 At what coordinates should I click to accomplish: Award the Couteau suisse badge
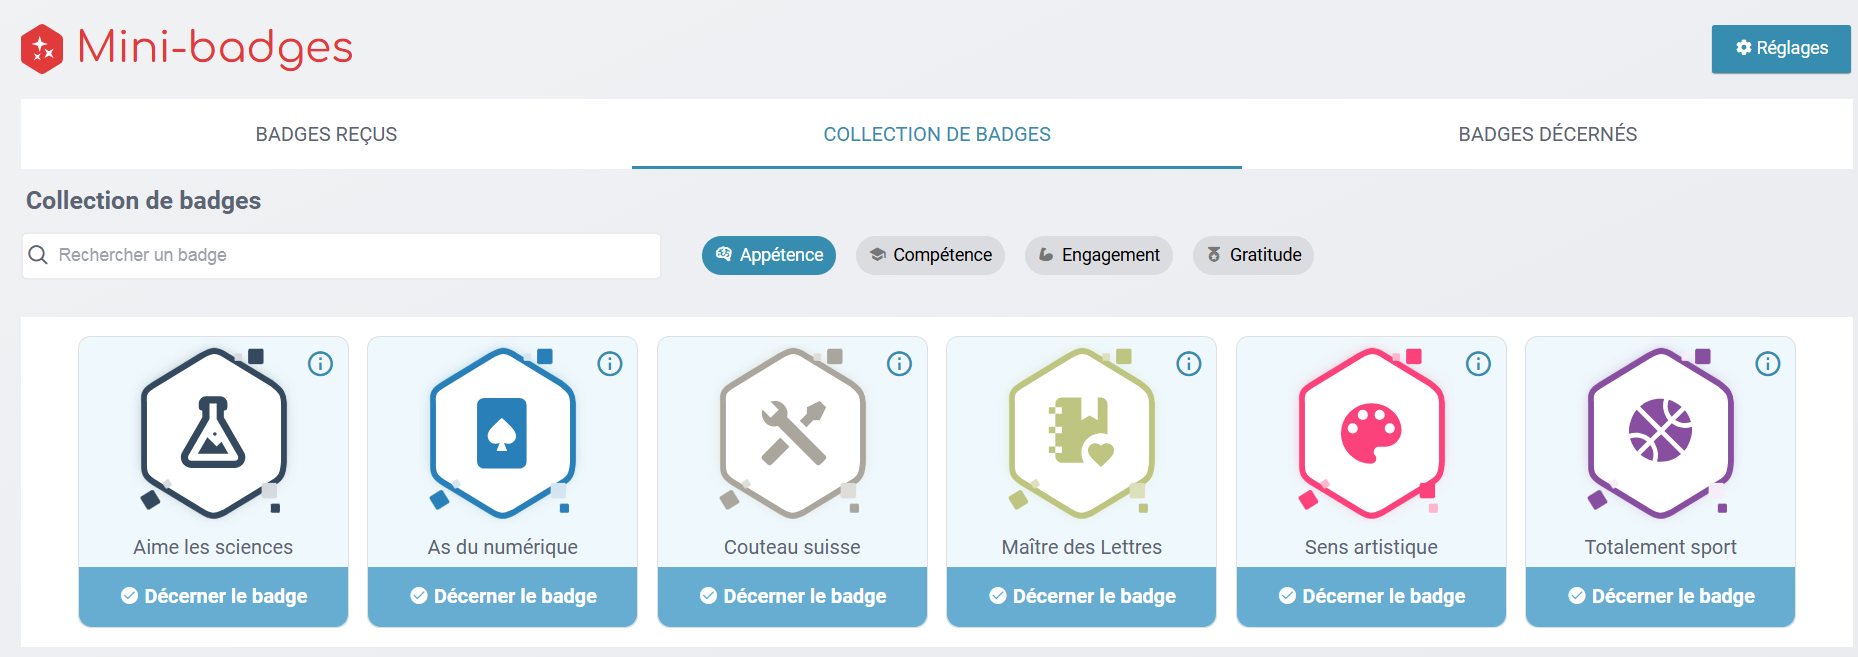pos(792,596)
